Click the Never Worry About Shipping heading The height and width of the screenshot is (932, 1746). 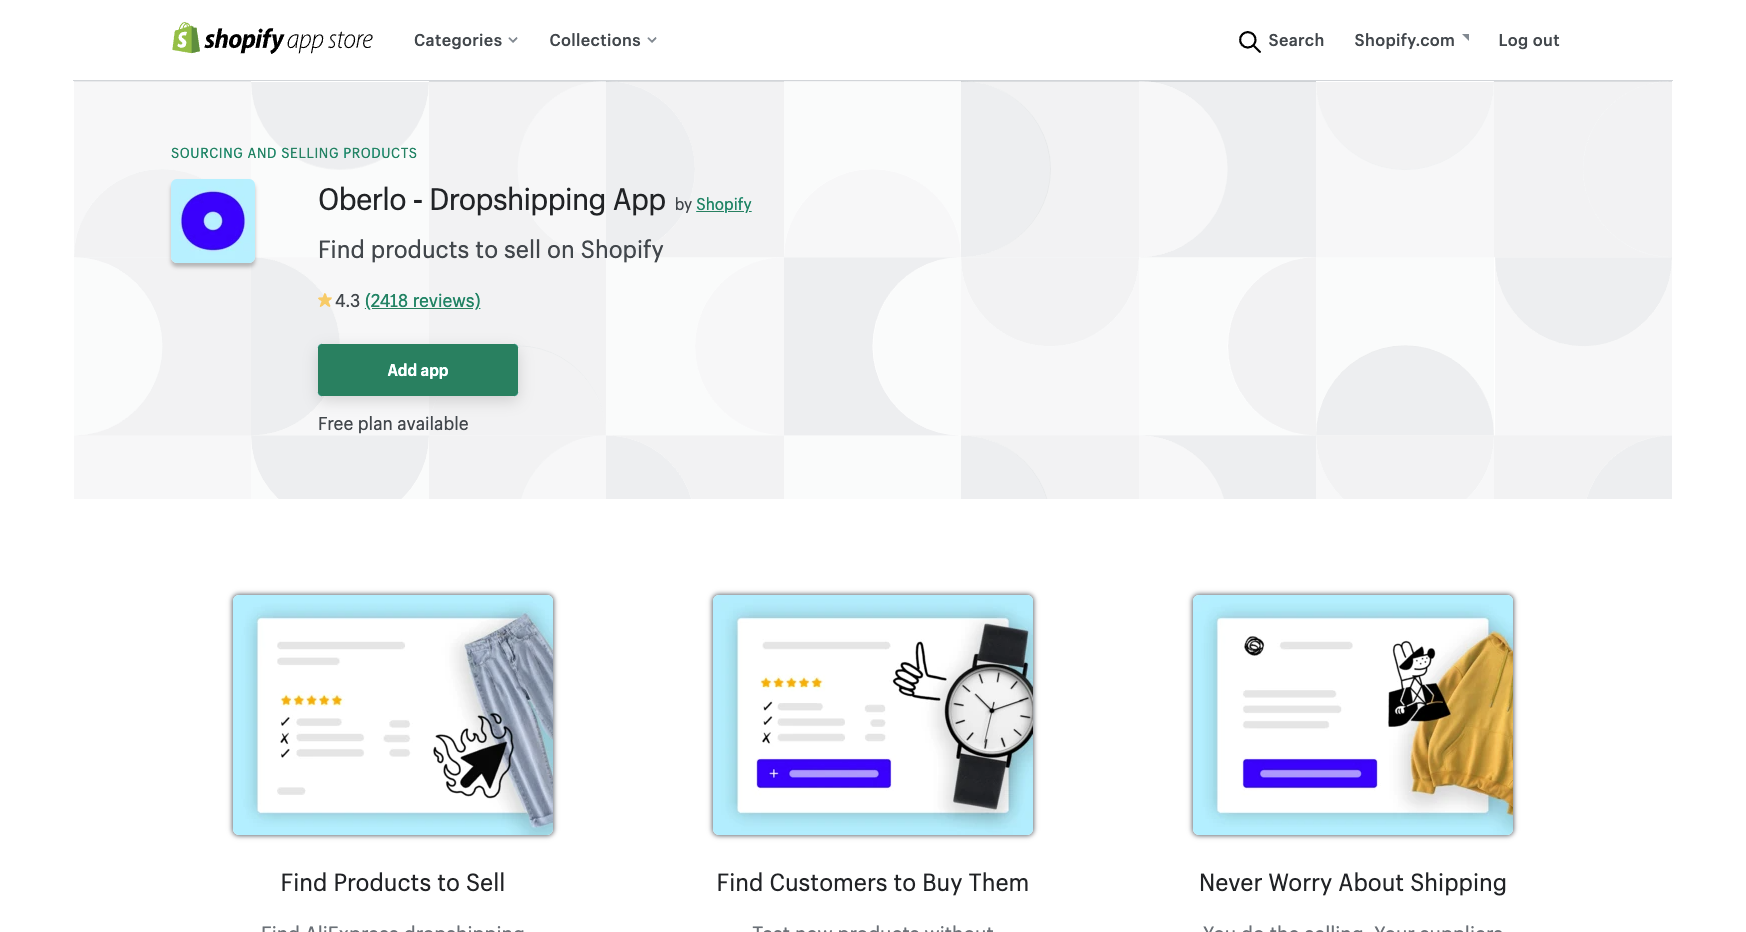click(x=1353, y=883)
